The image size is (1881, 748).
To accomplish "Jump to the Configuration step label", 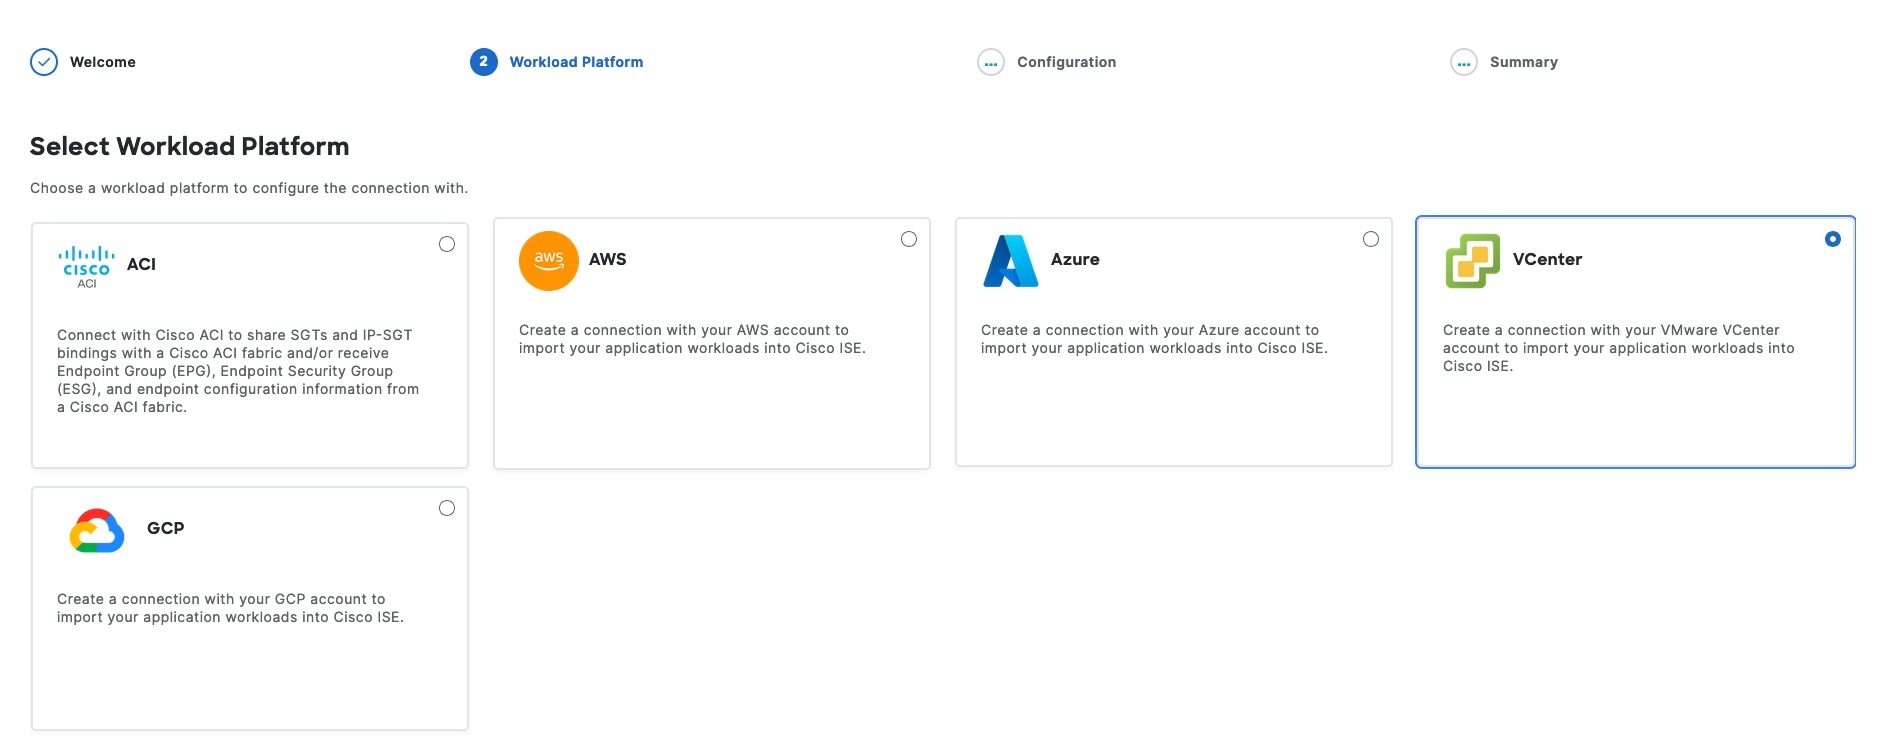I will [1066, 62].
